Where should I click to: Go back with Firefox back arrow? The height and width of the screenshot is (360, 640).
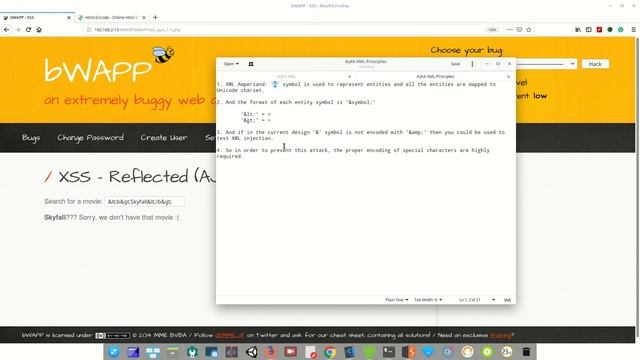tap(7, 29)
